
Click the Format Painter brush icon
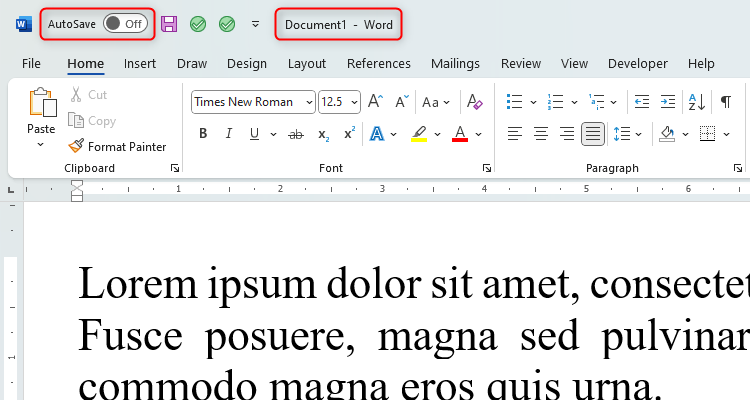pyautogui.click(x=76, y=146)
